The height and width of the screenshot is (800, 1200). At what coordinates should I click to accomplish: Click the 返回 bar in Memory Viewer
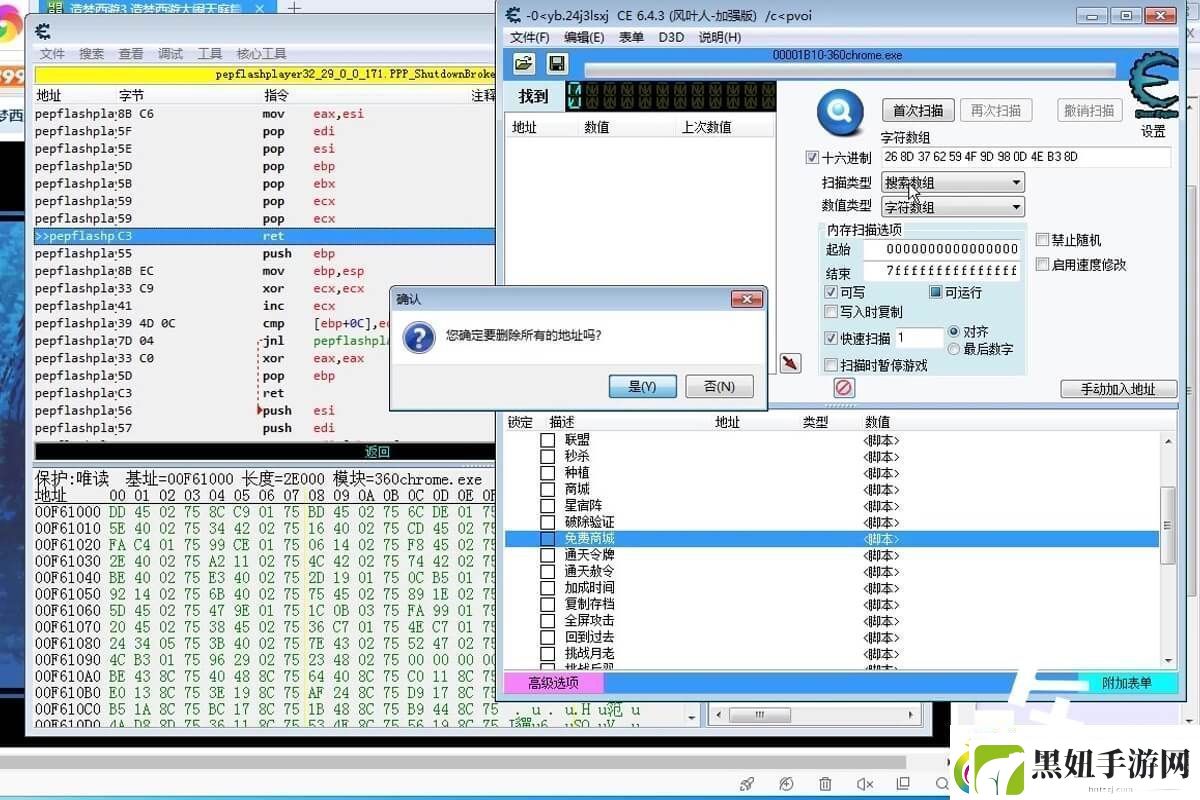[x=265, y=452]
